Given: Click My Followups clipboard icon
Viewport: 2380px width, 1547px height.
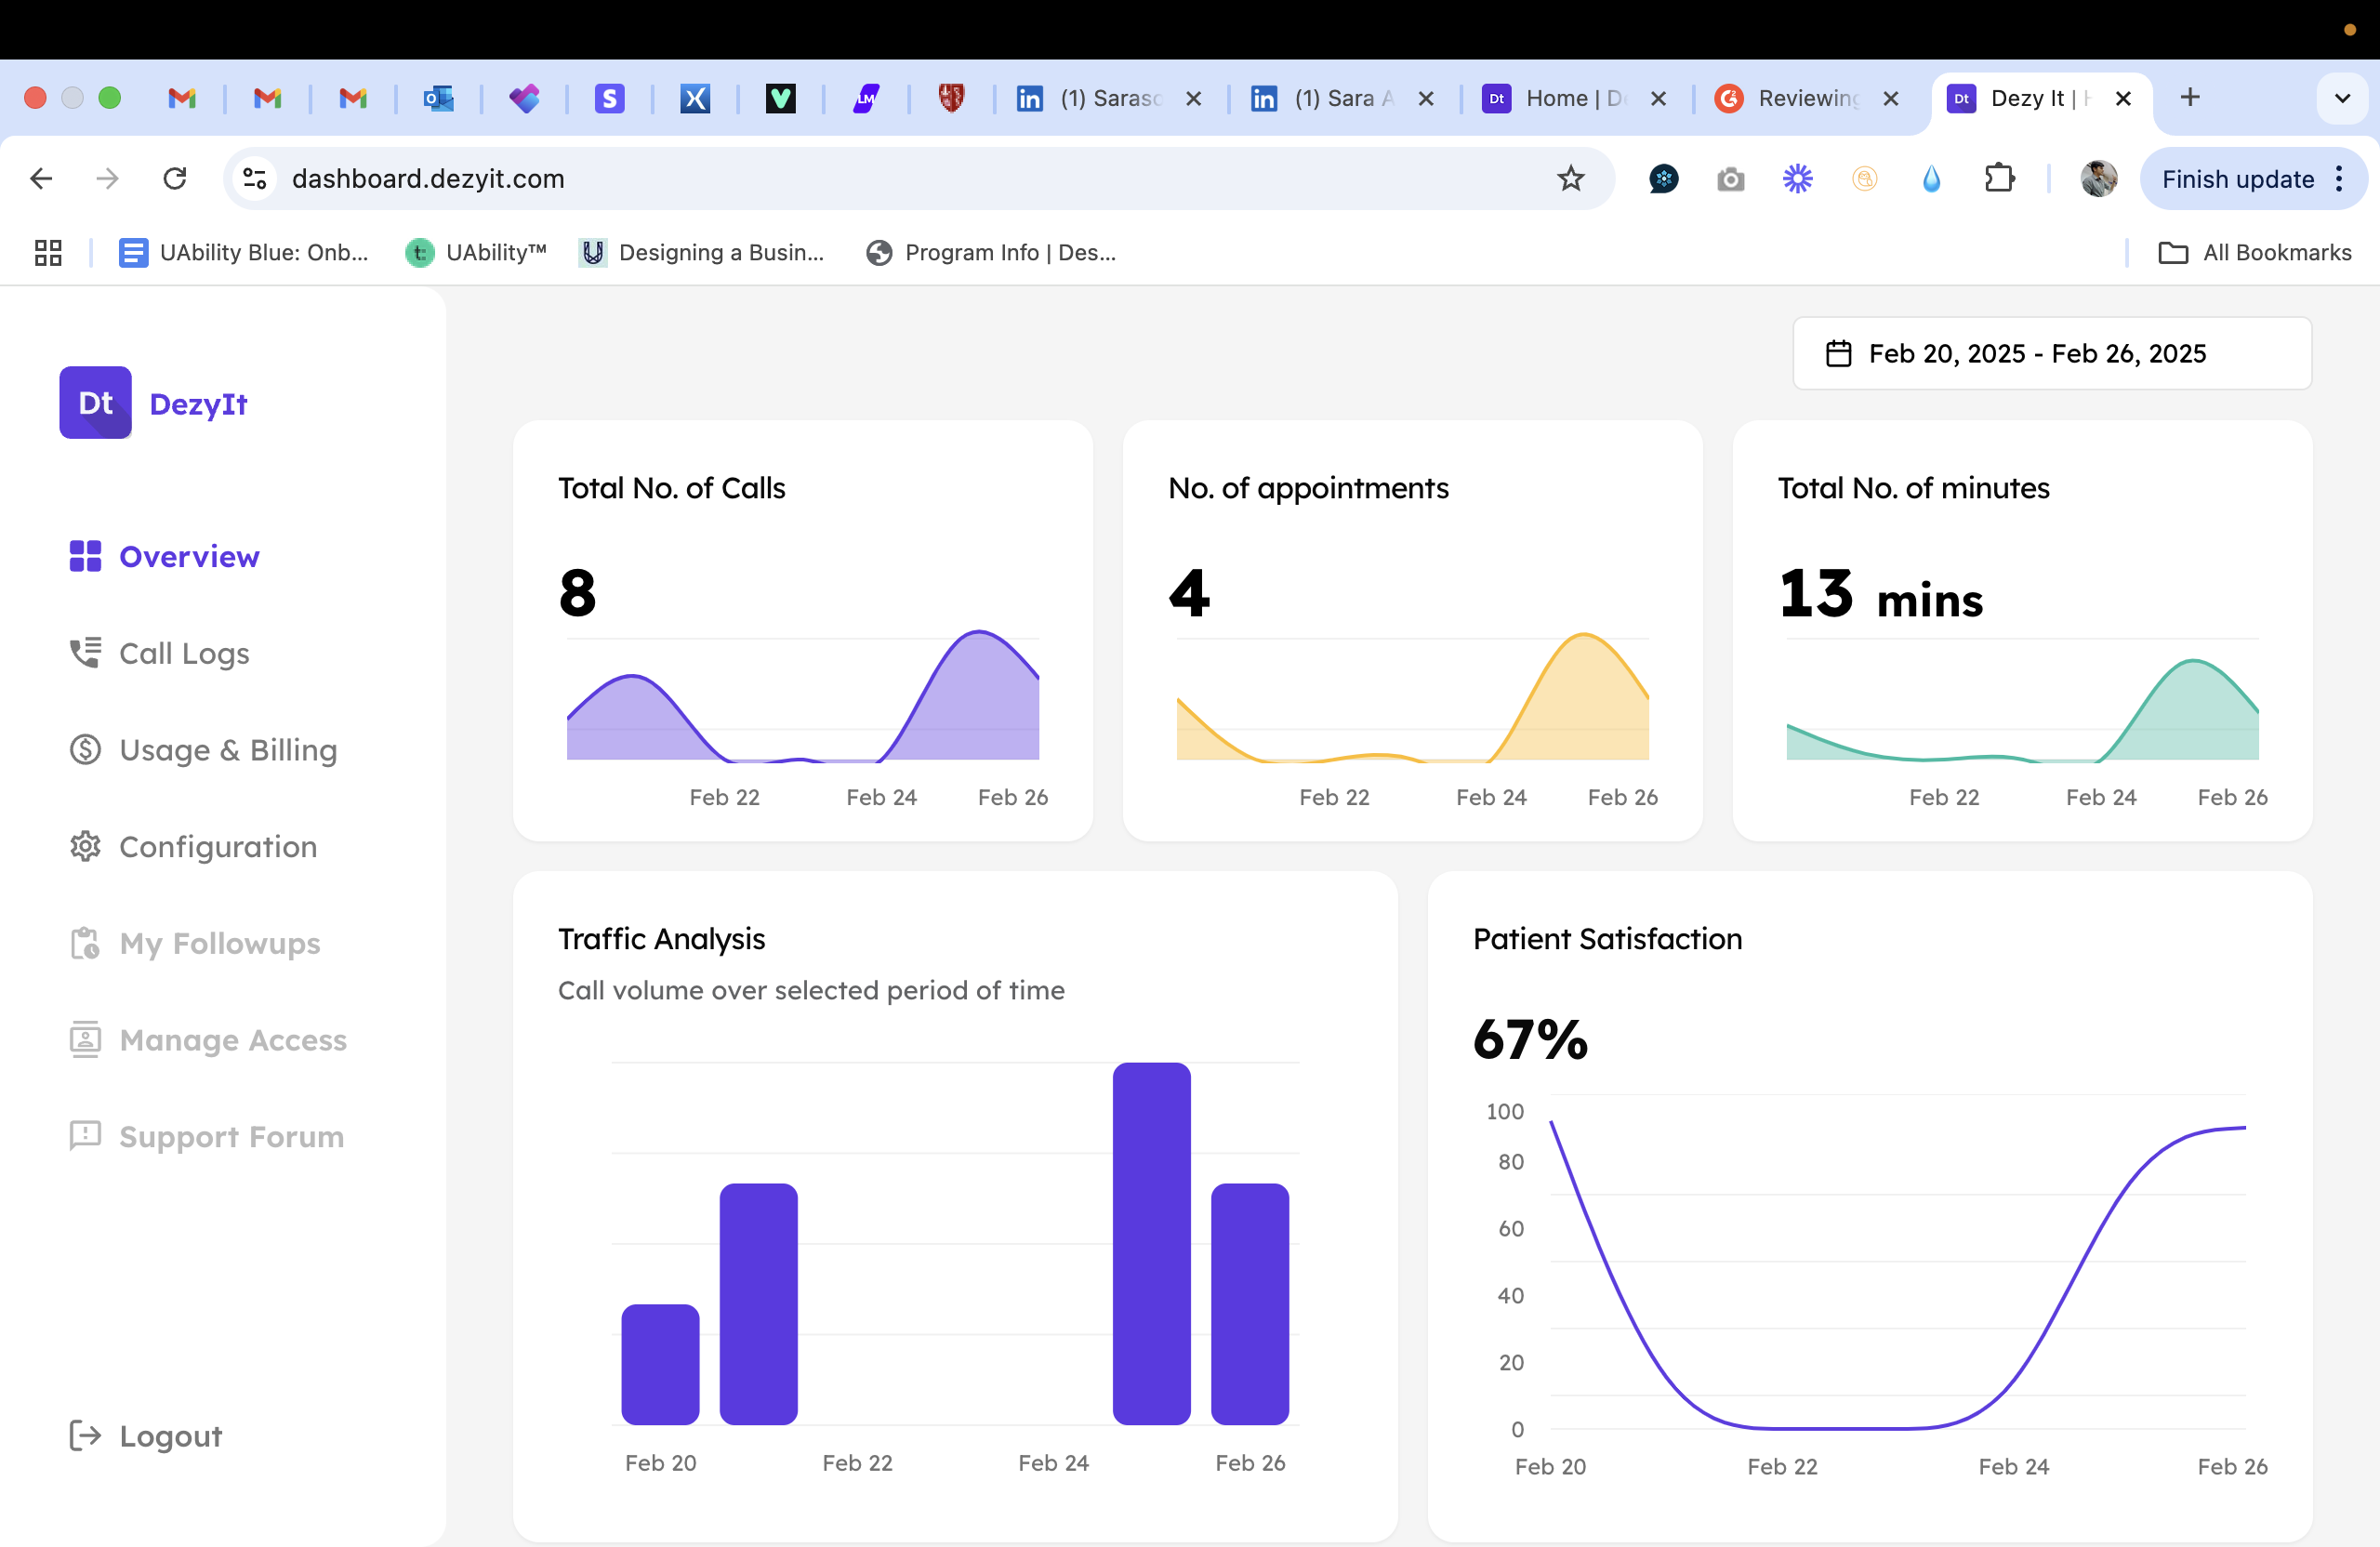Looking at the screenshot, I should point(85,943).
